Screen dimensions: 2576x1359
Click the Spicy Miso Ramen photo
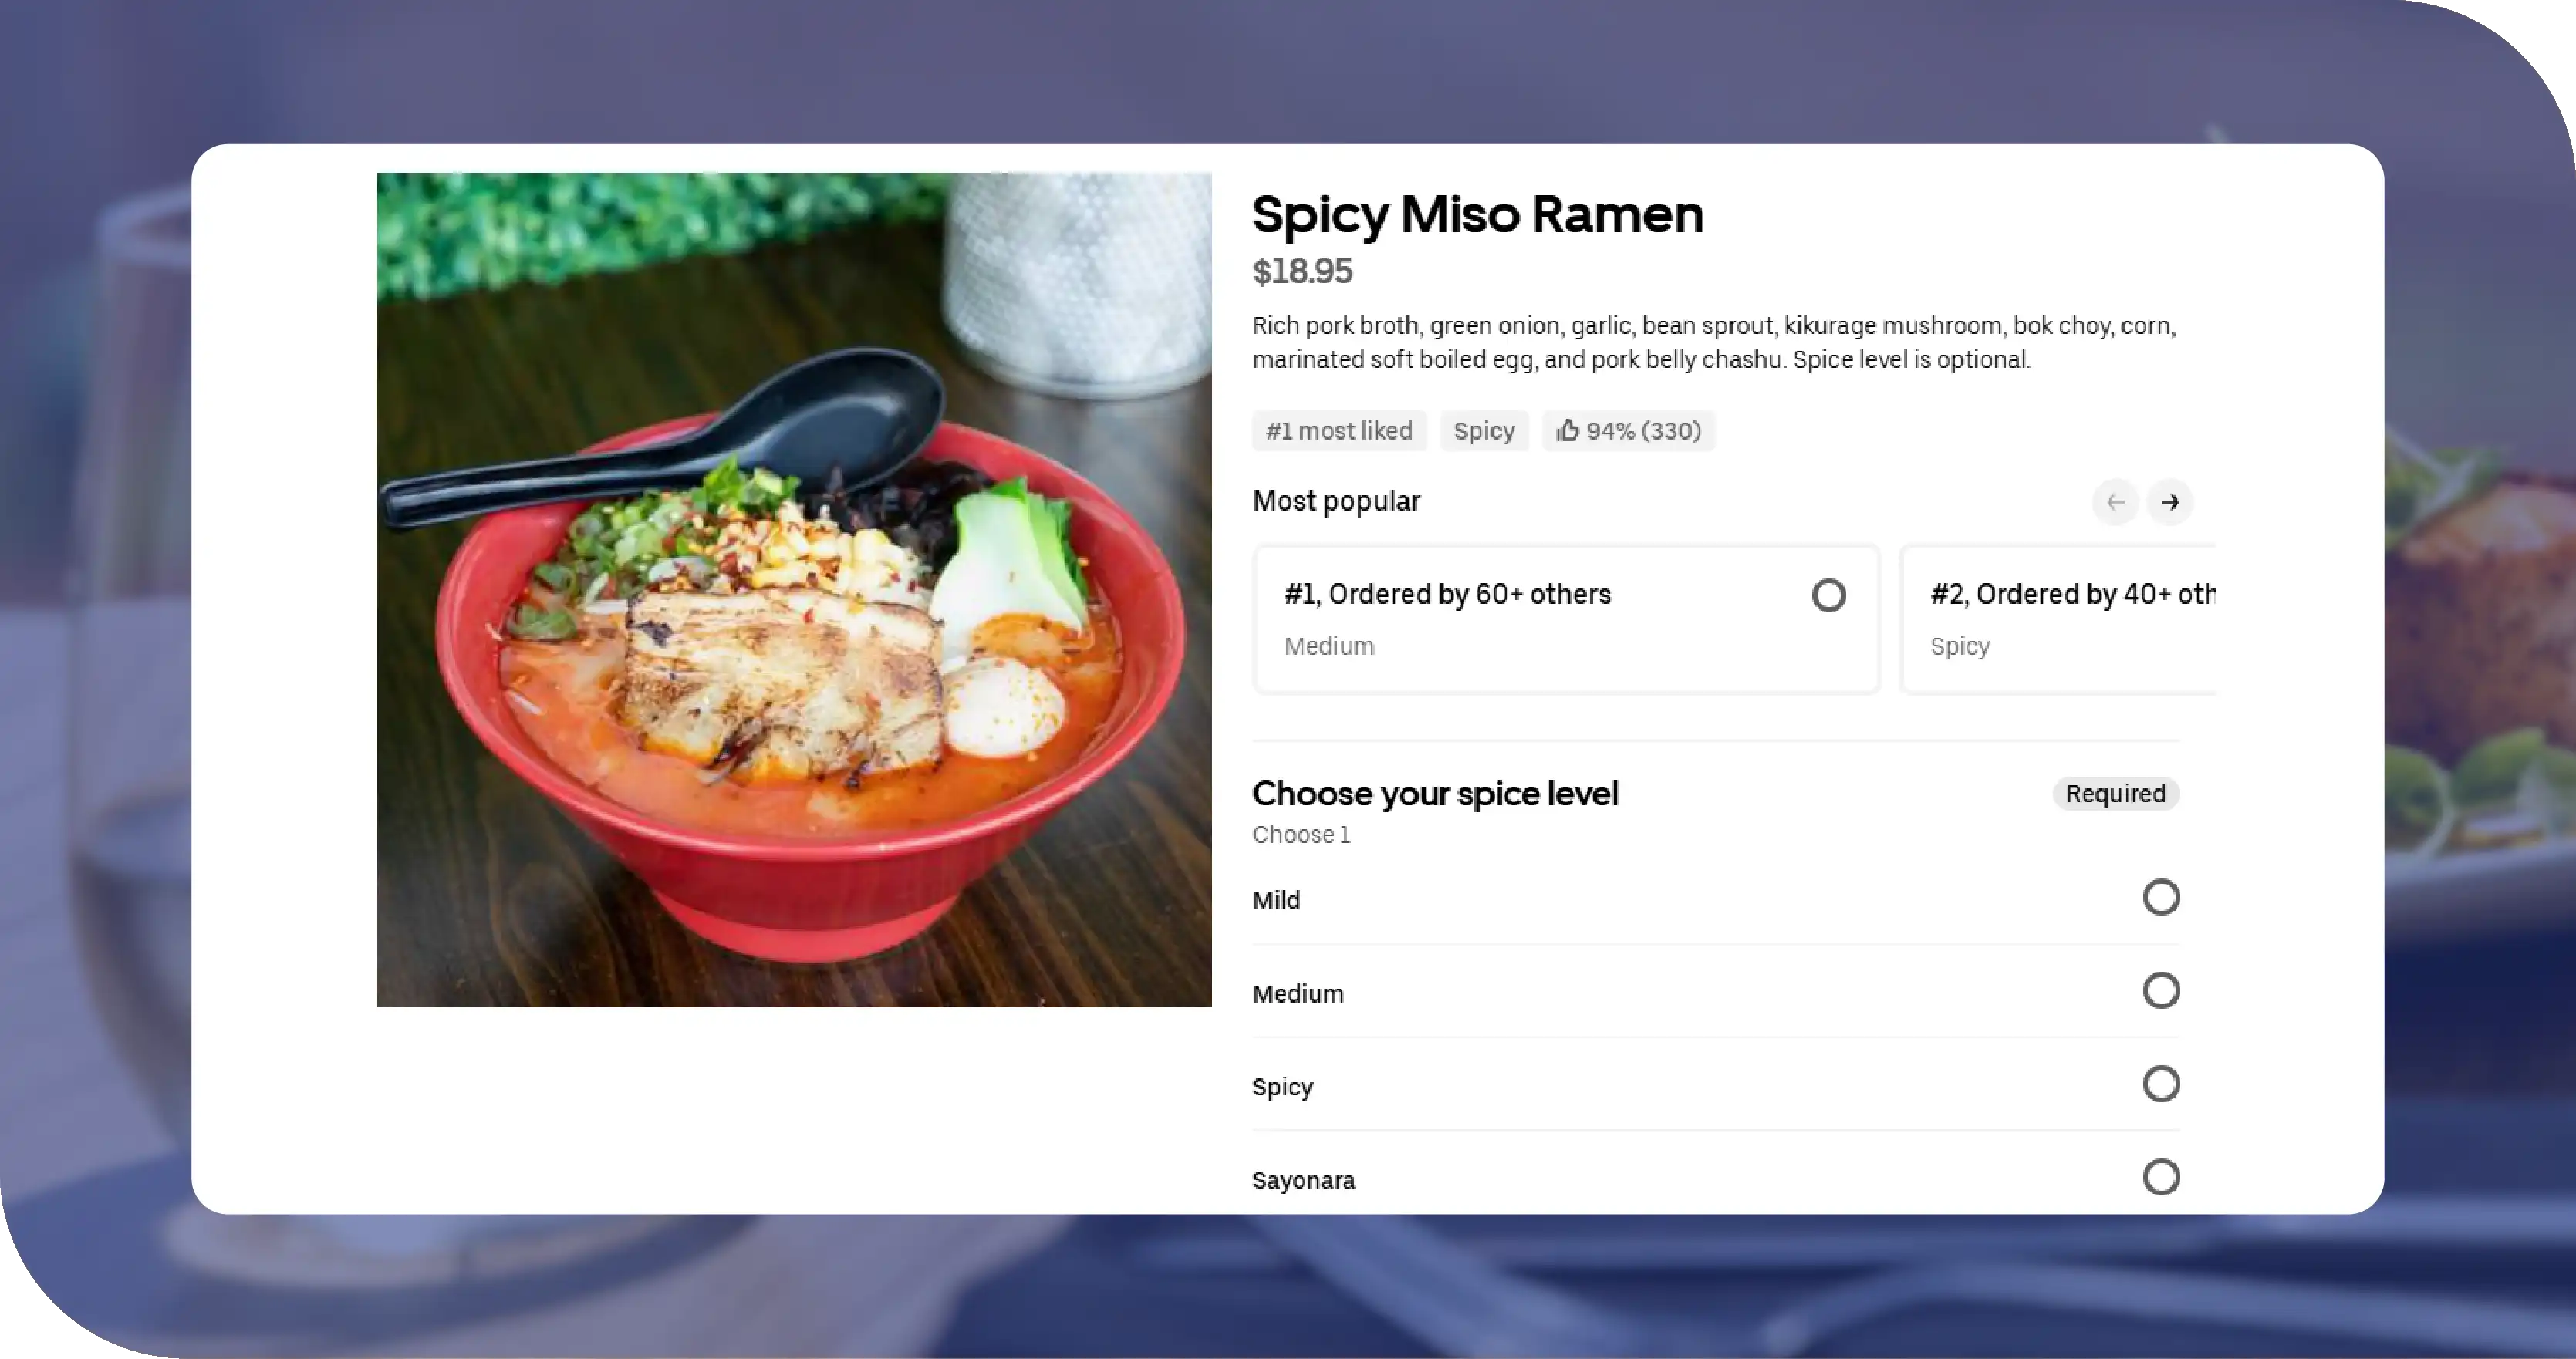(794, 590)
